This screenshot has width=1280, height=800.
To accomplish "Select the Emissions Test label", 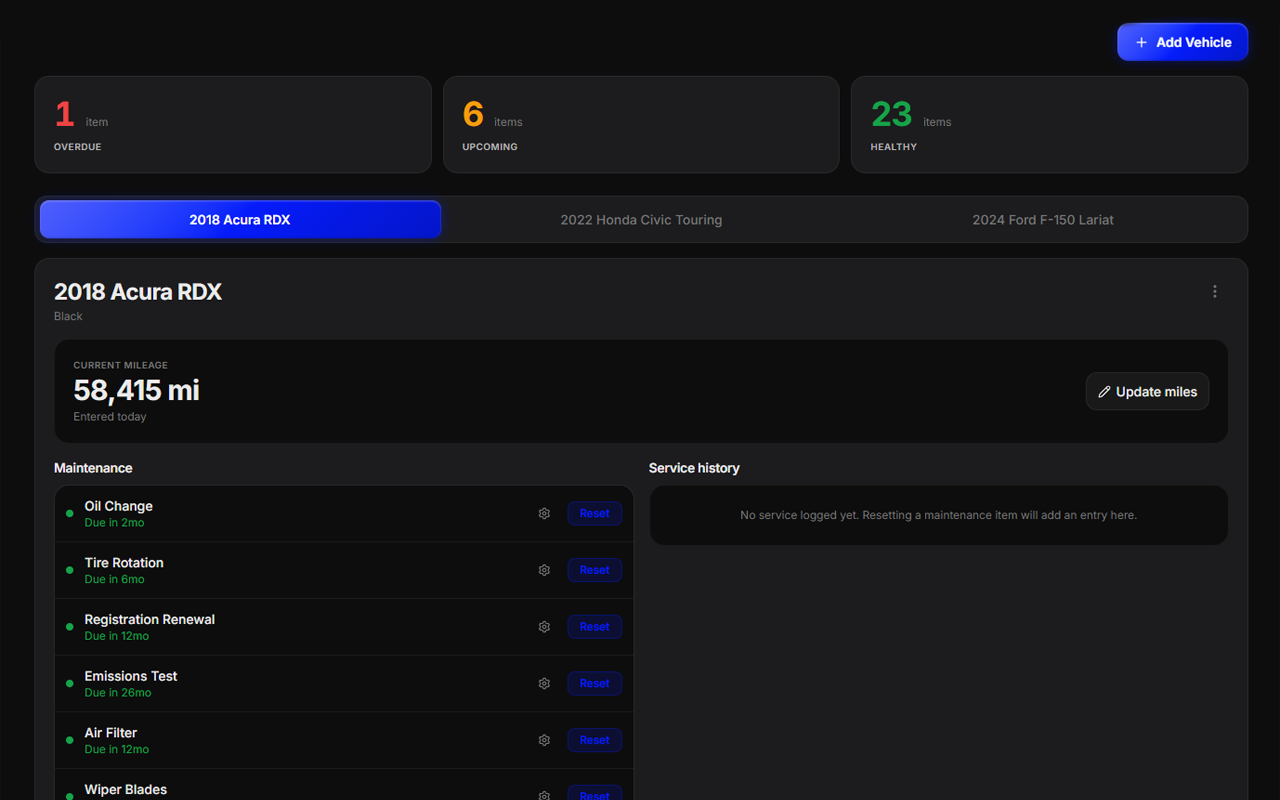I will pos(131,676).
